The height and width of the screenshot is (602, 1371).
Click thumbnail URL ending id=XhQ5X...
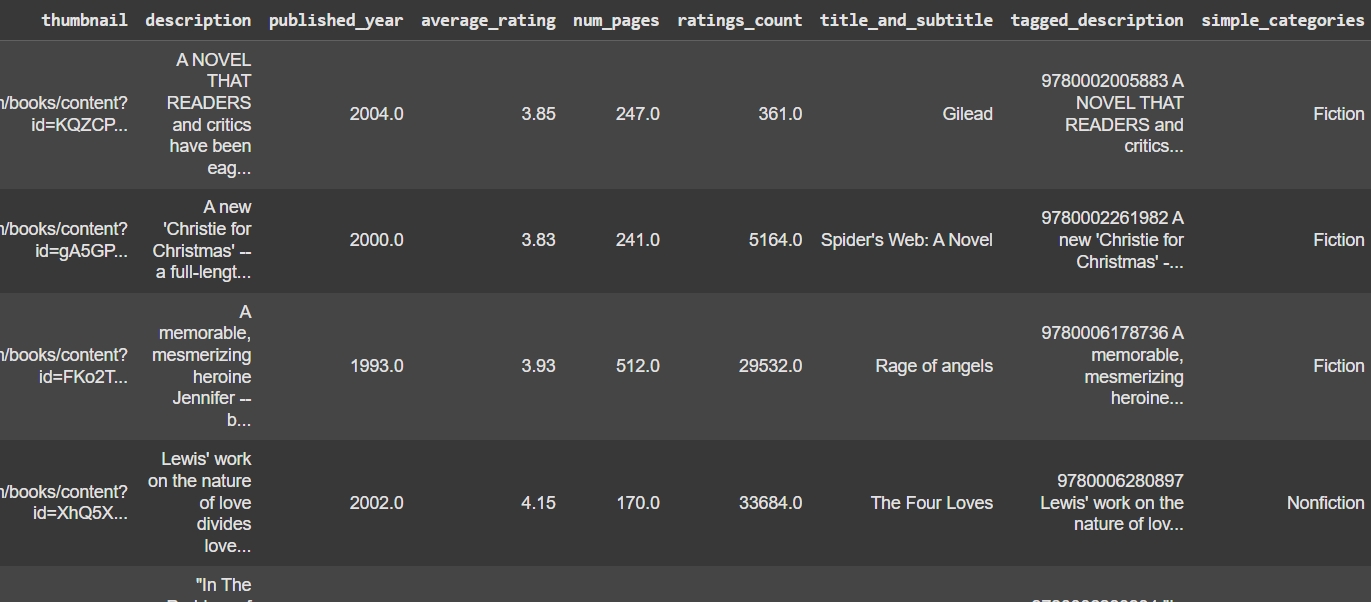pos(64,503)
